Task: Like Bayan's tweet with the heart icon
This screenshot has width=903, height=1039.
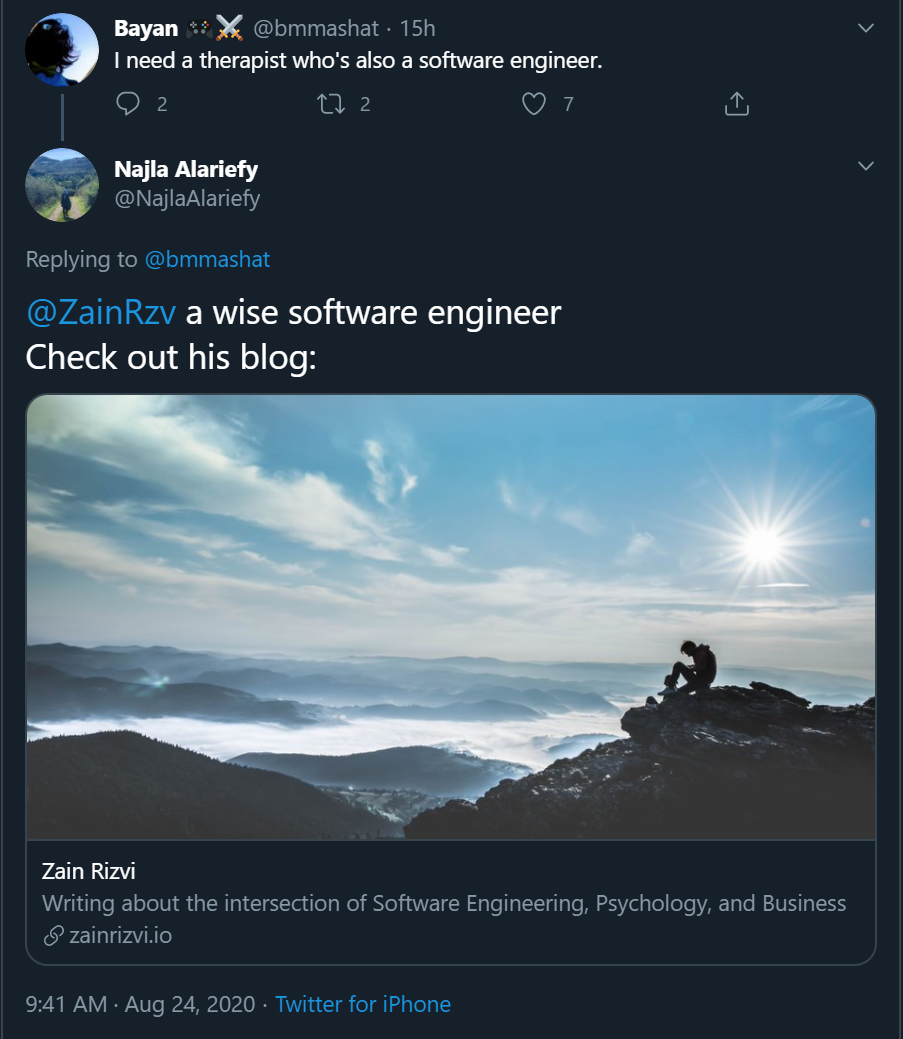Action: pos(534,104)
